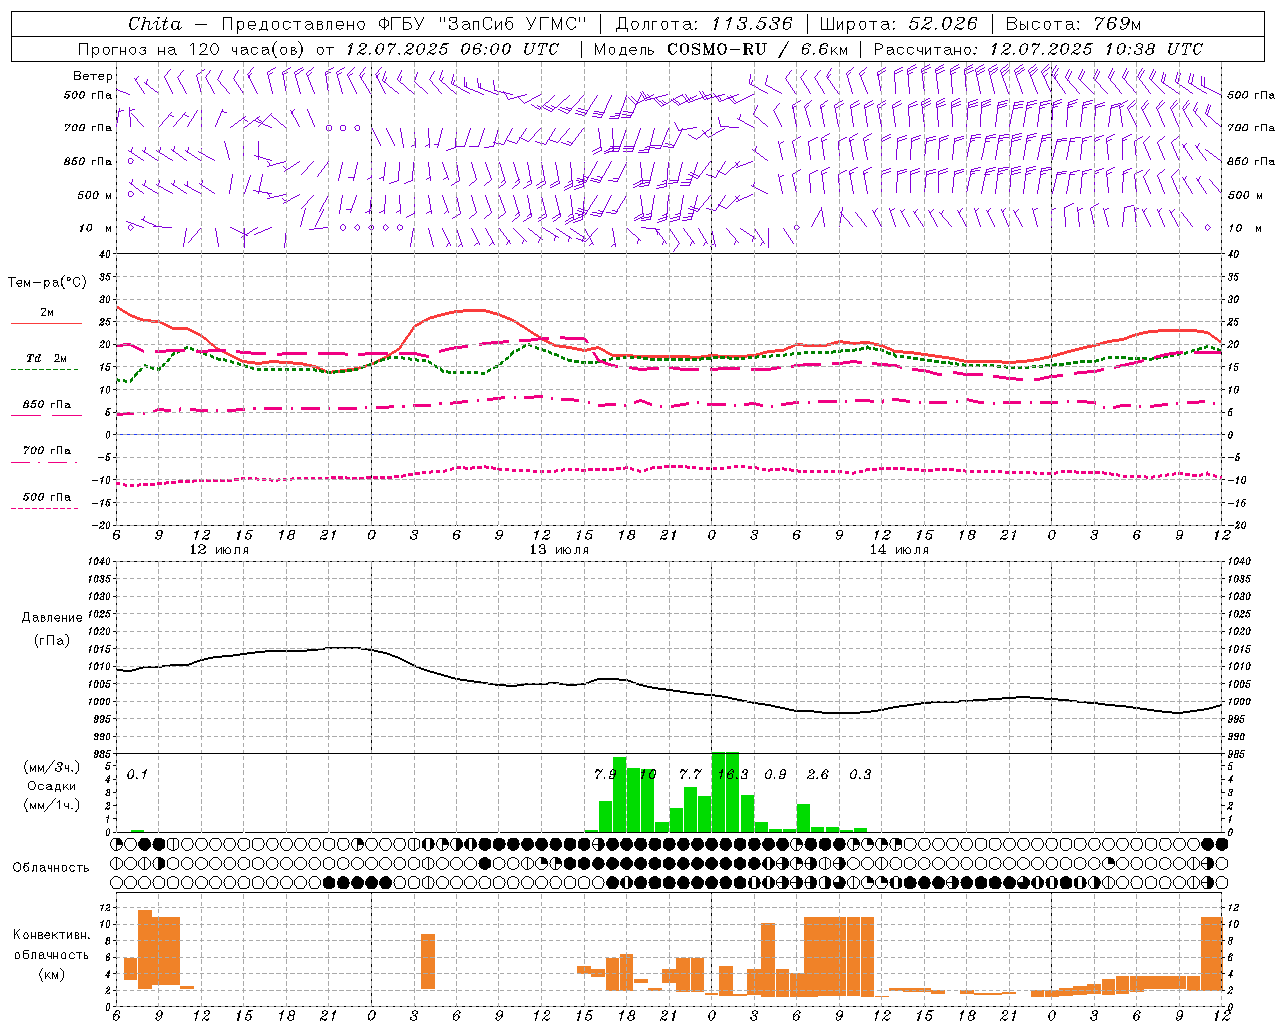Click the "0.1" precipitation total value

(x=137, y=774)
